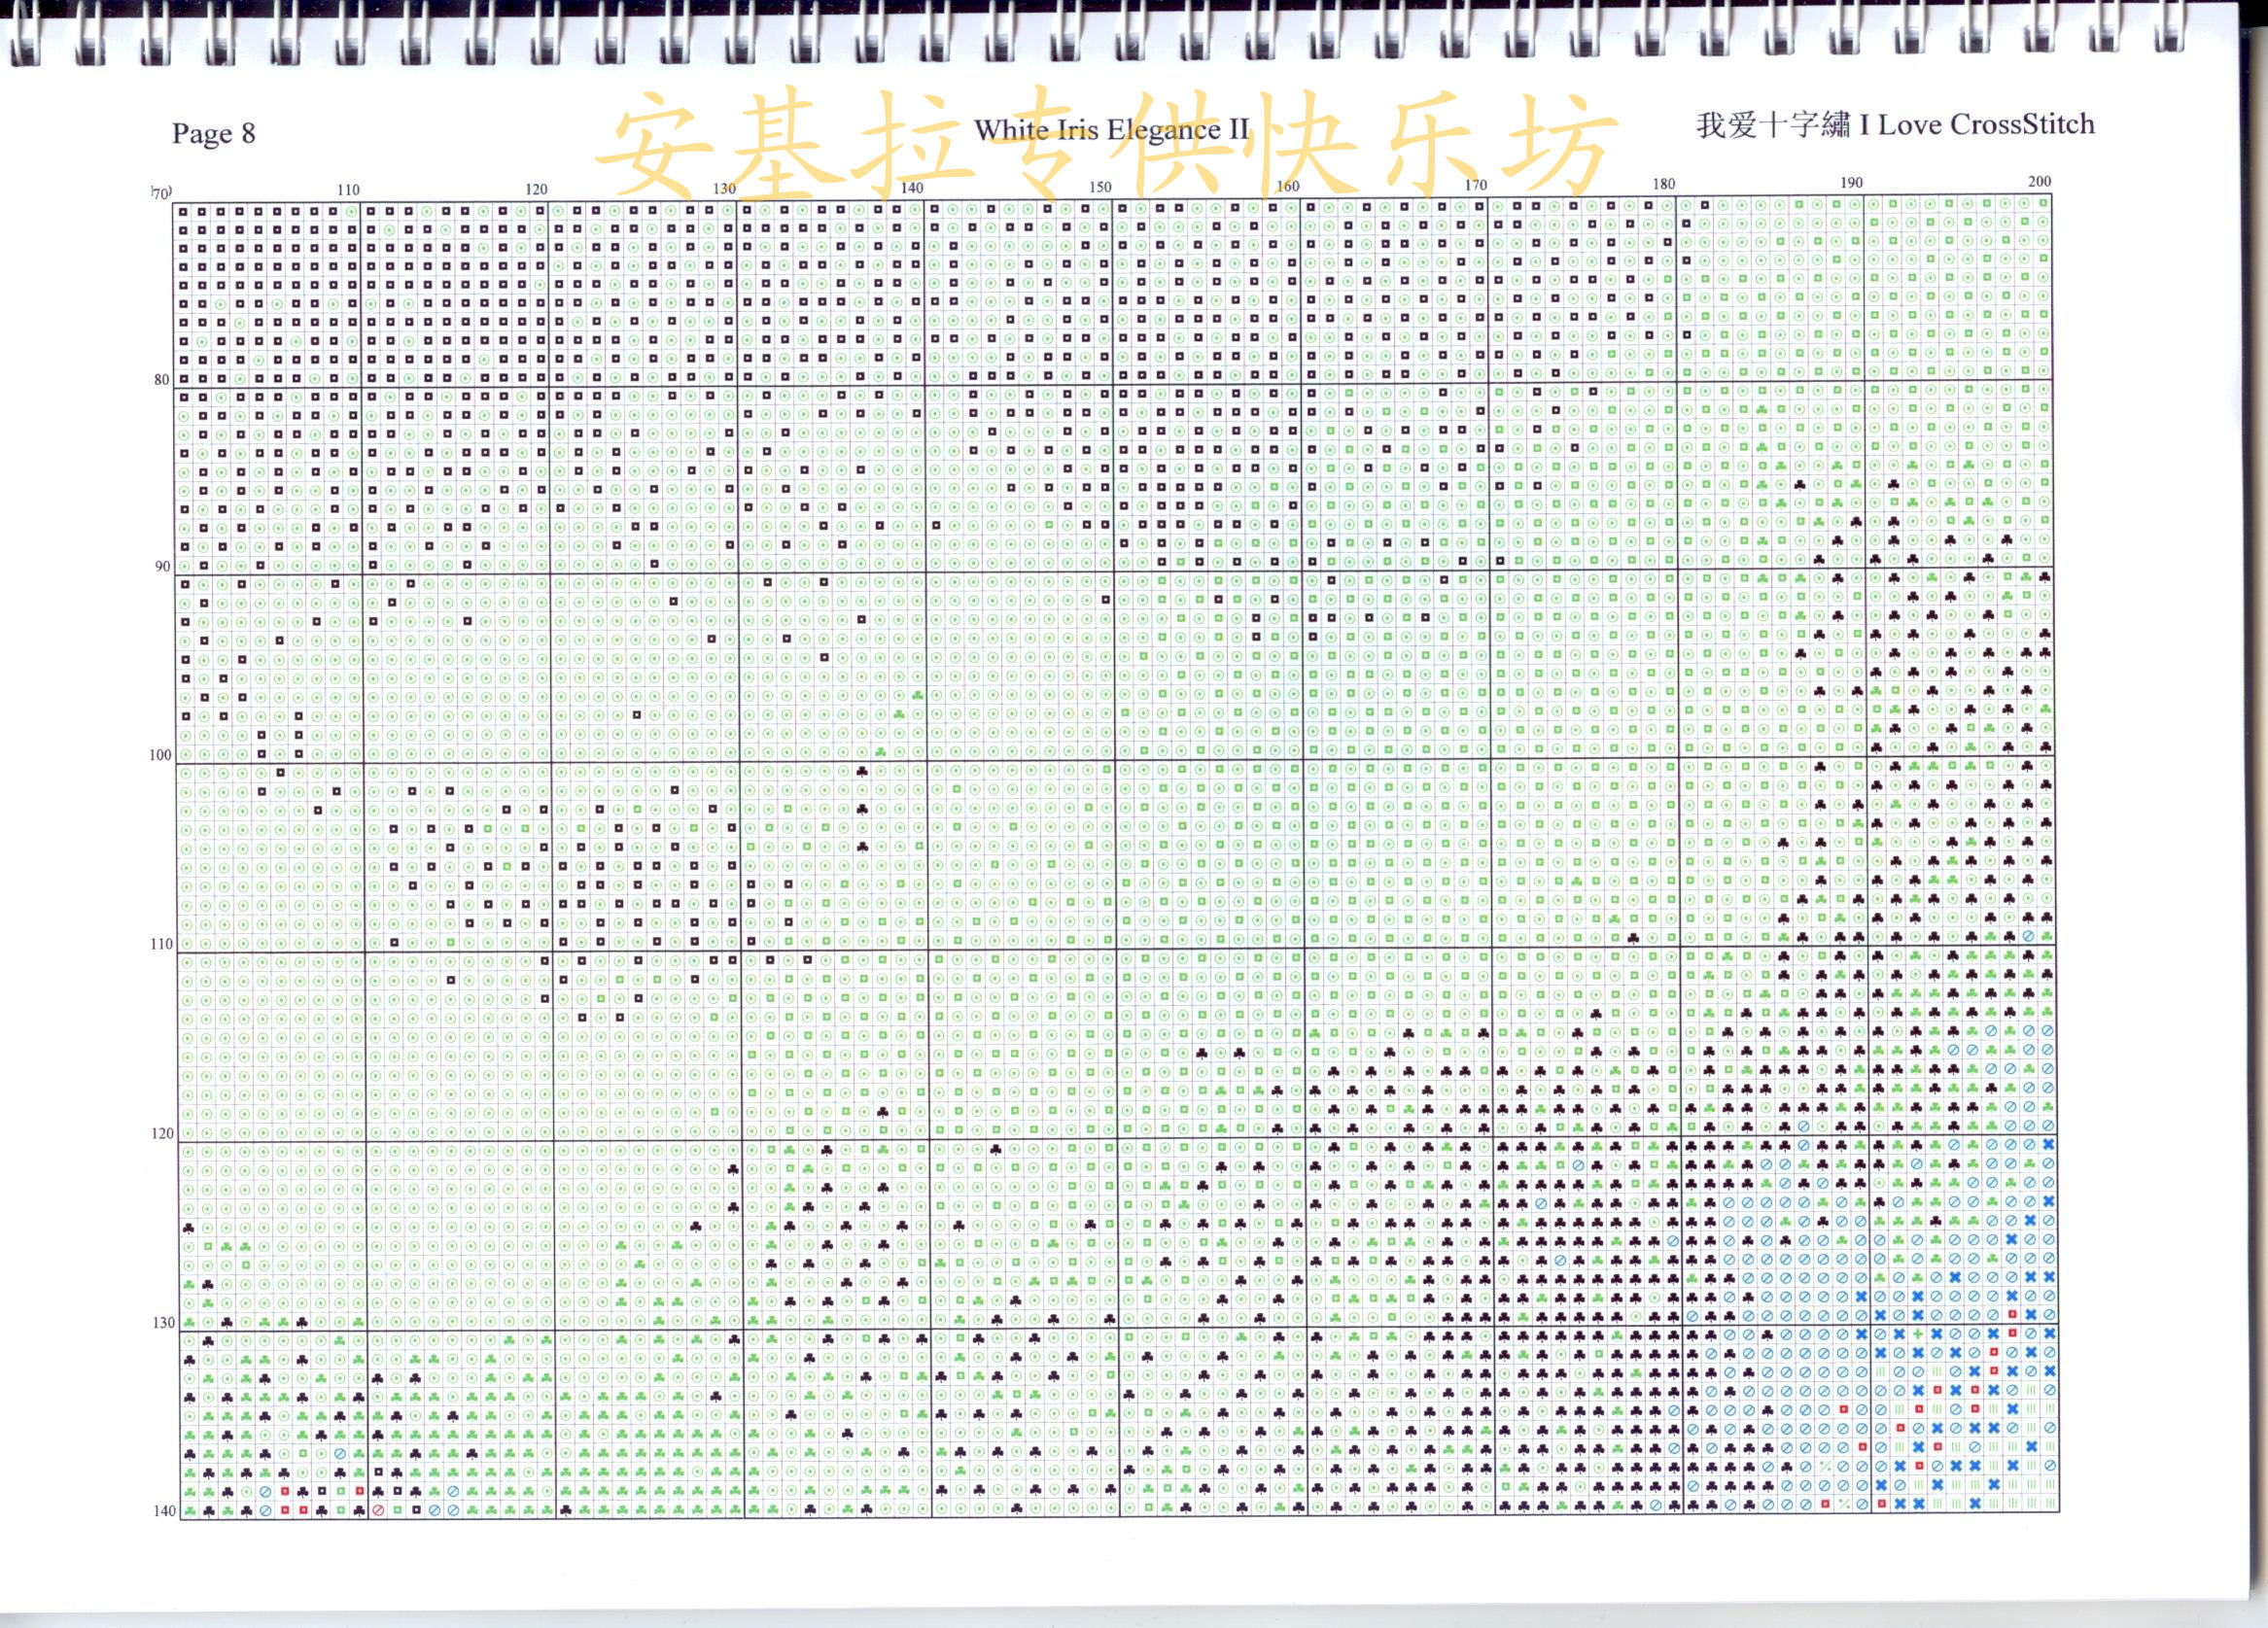Select column marker 110 above the grid
The width and height of the screenshot is (2268, 1628).
click(x=348, y=190)
